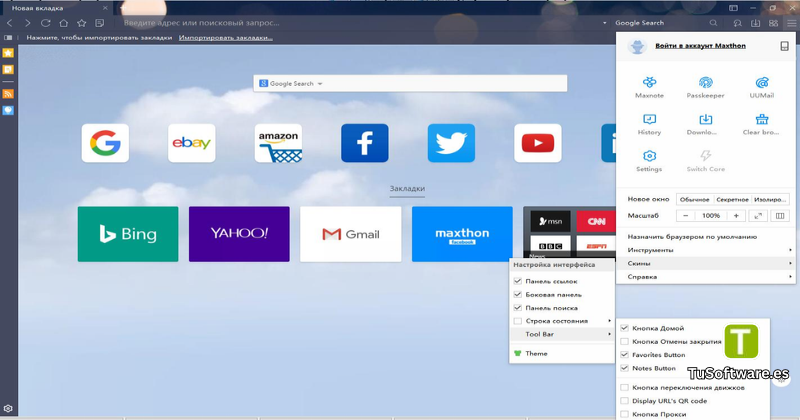This screenshot has height=420, width=800.
Task: Select Назначить браузером по умолчанию
Action: (x=692, y=237)
